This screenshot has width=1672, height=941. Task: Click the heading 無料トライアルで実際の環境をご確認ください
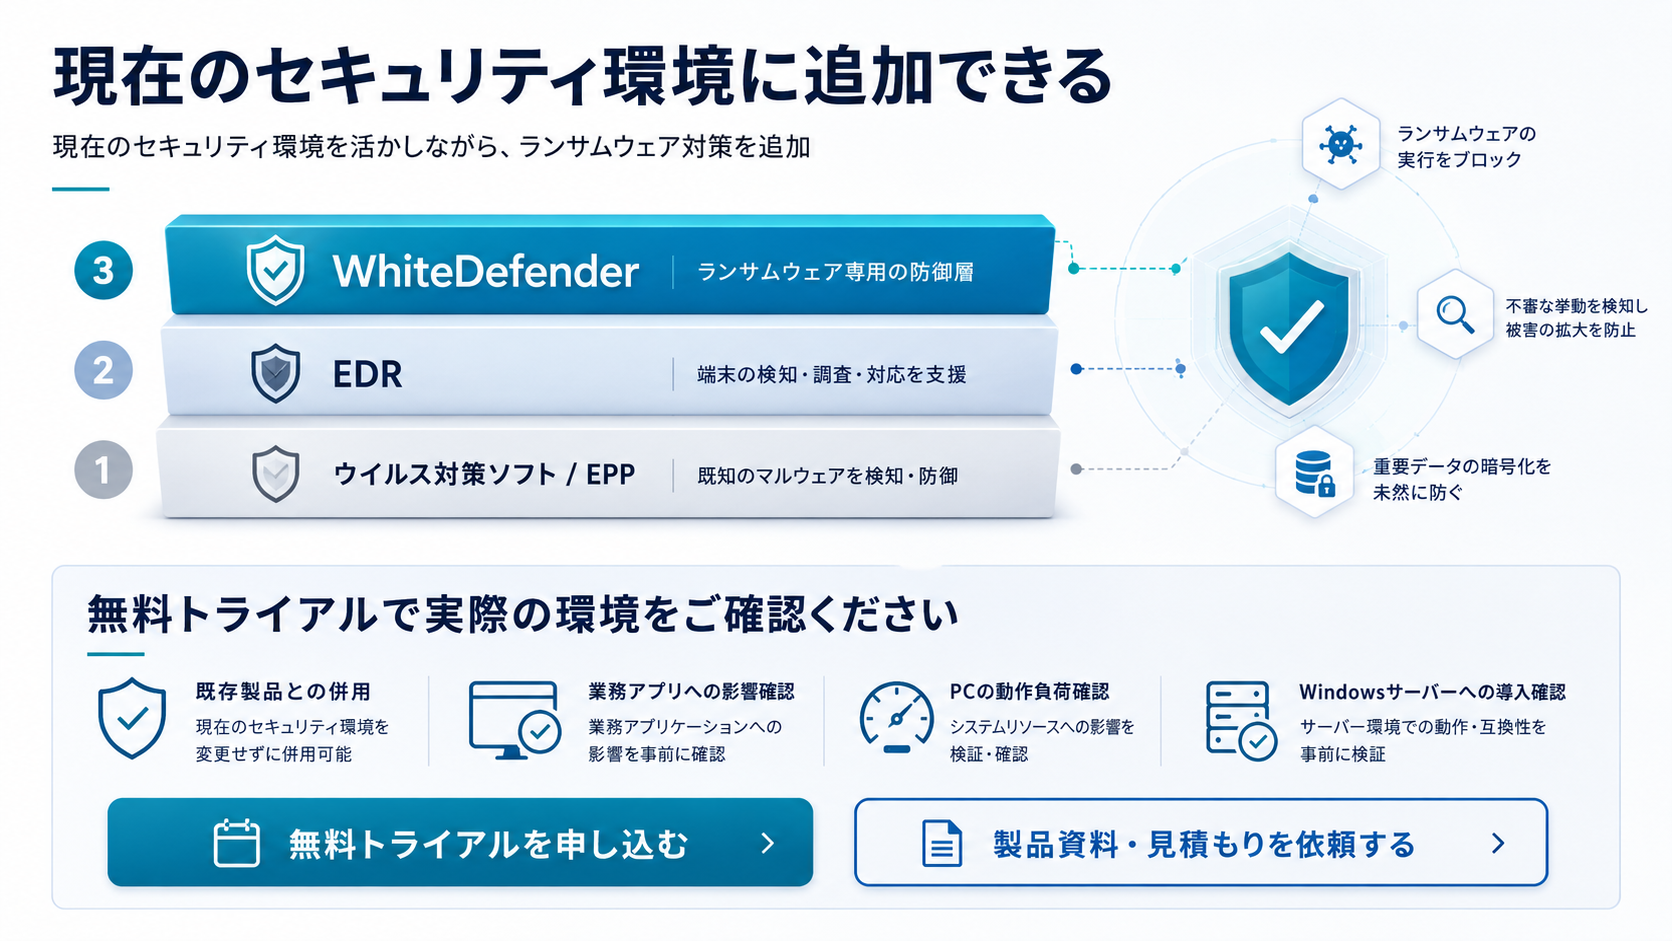[x=523, y=614]
